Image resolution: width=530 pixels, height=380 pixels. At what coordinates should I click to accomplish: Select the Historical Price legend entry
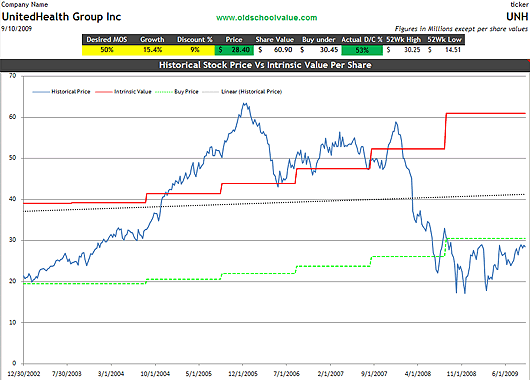tap(61, 92)
